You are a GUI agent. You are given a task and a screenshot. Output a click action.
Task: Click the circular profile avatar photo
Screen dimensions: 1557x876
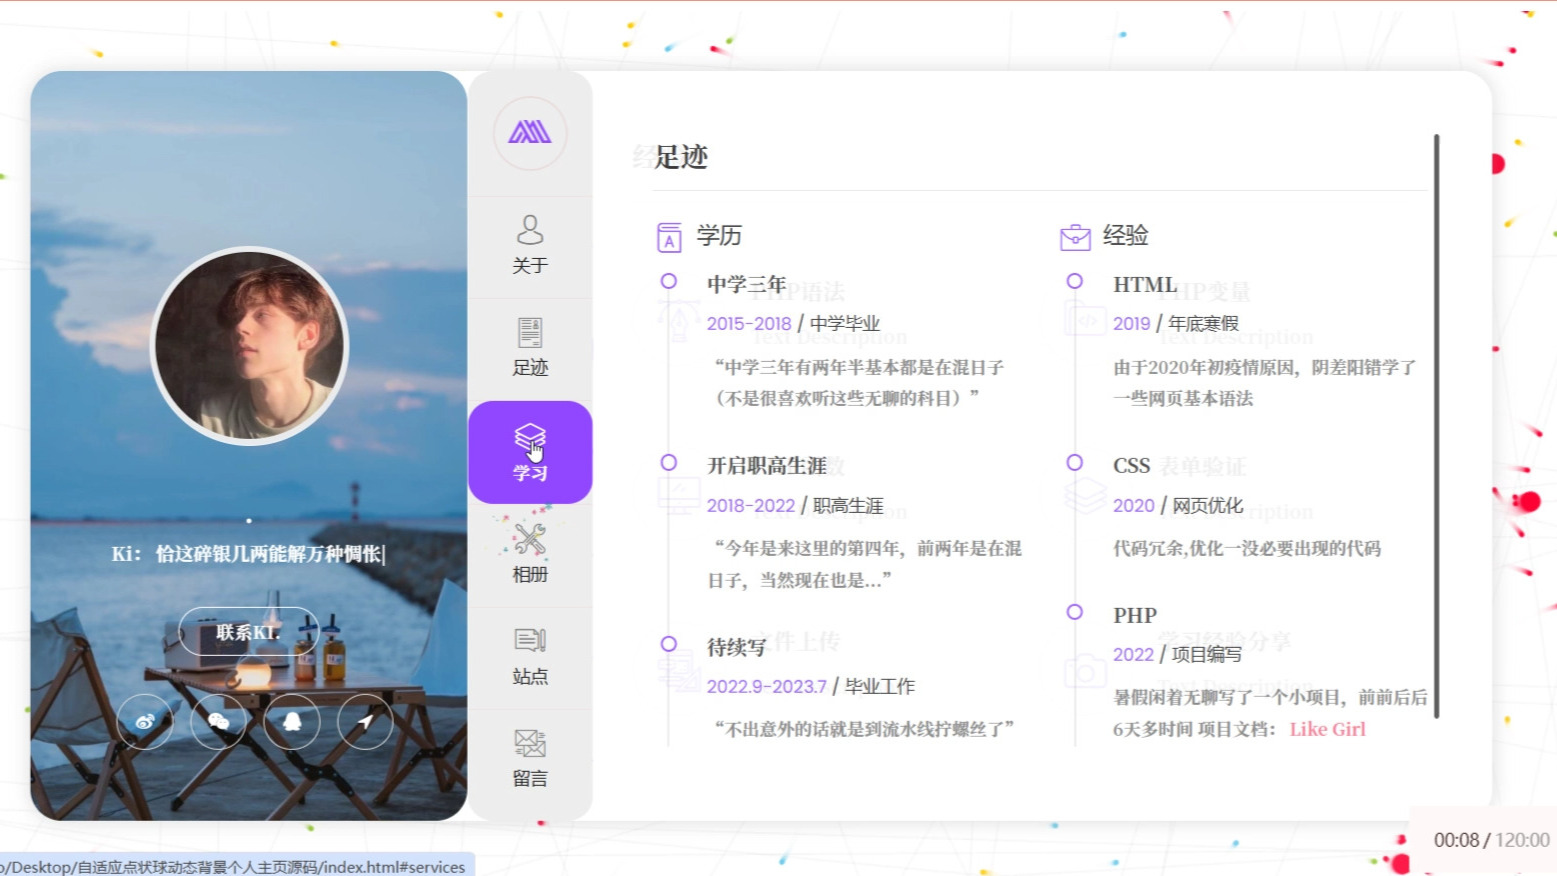click(249, 345)
